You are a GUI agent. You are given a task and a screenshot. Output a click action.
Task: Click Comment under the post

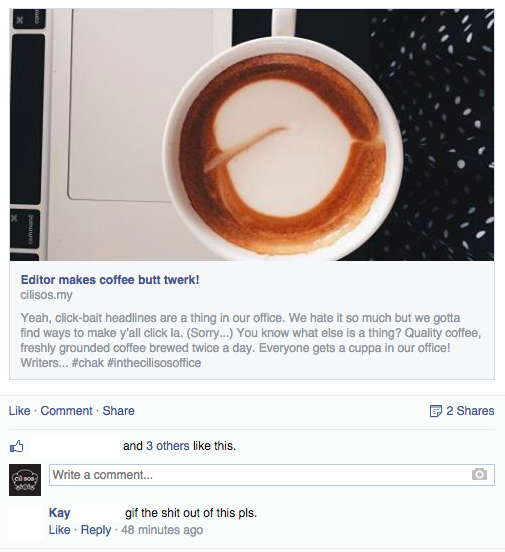point(66,411)
